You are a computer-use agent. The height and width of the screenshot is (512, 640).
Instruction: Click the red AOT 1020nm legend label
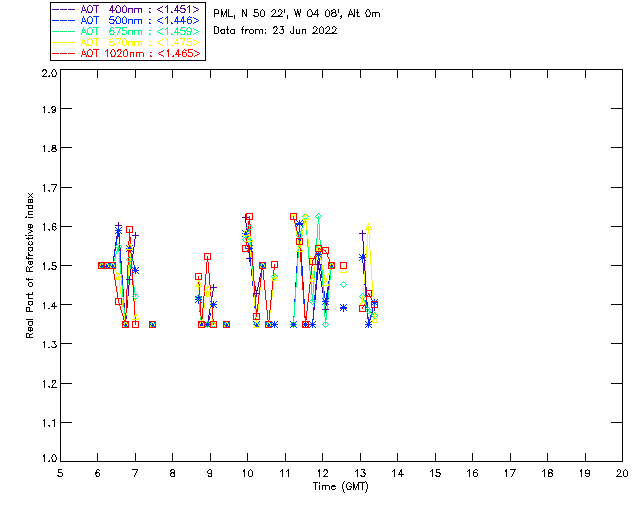pos(112,53)
